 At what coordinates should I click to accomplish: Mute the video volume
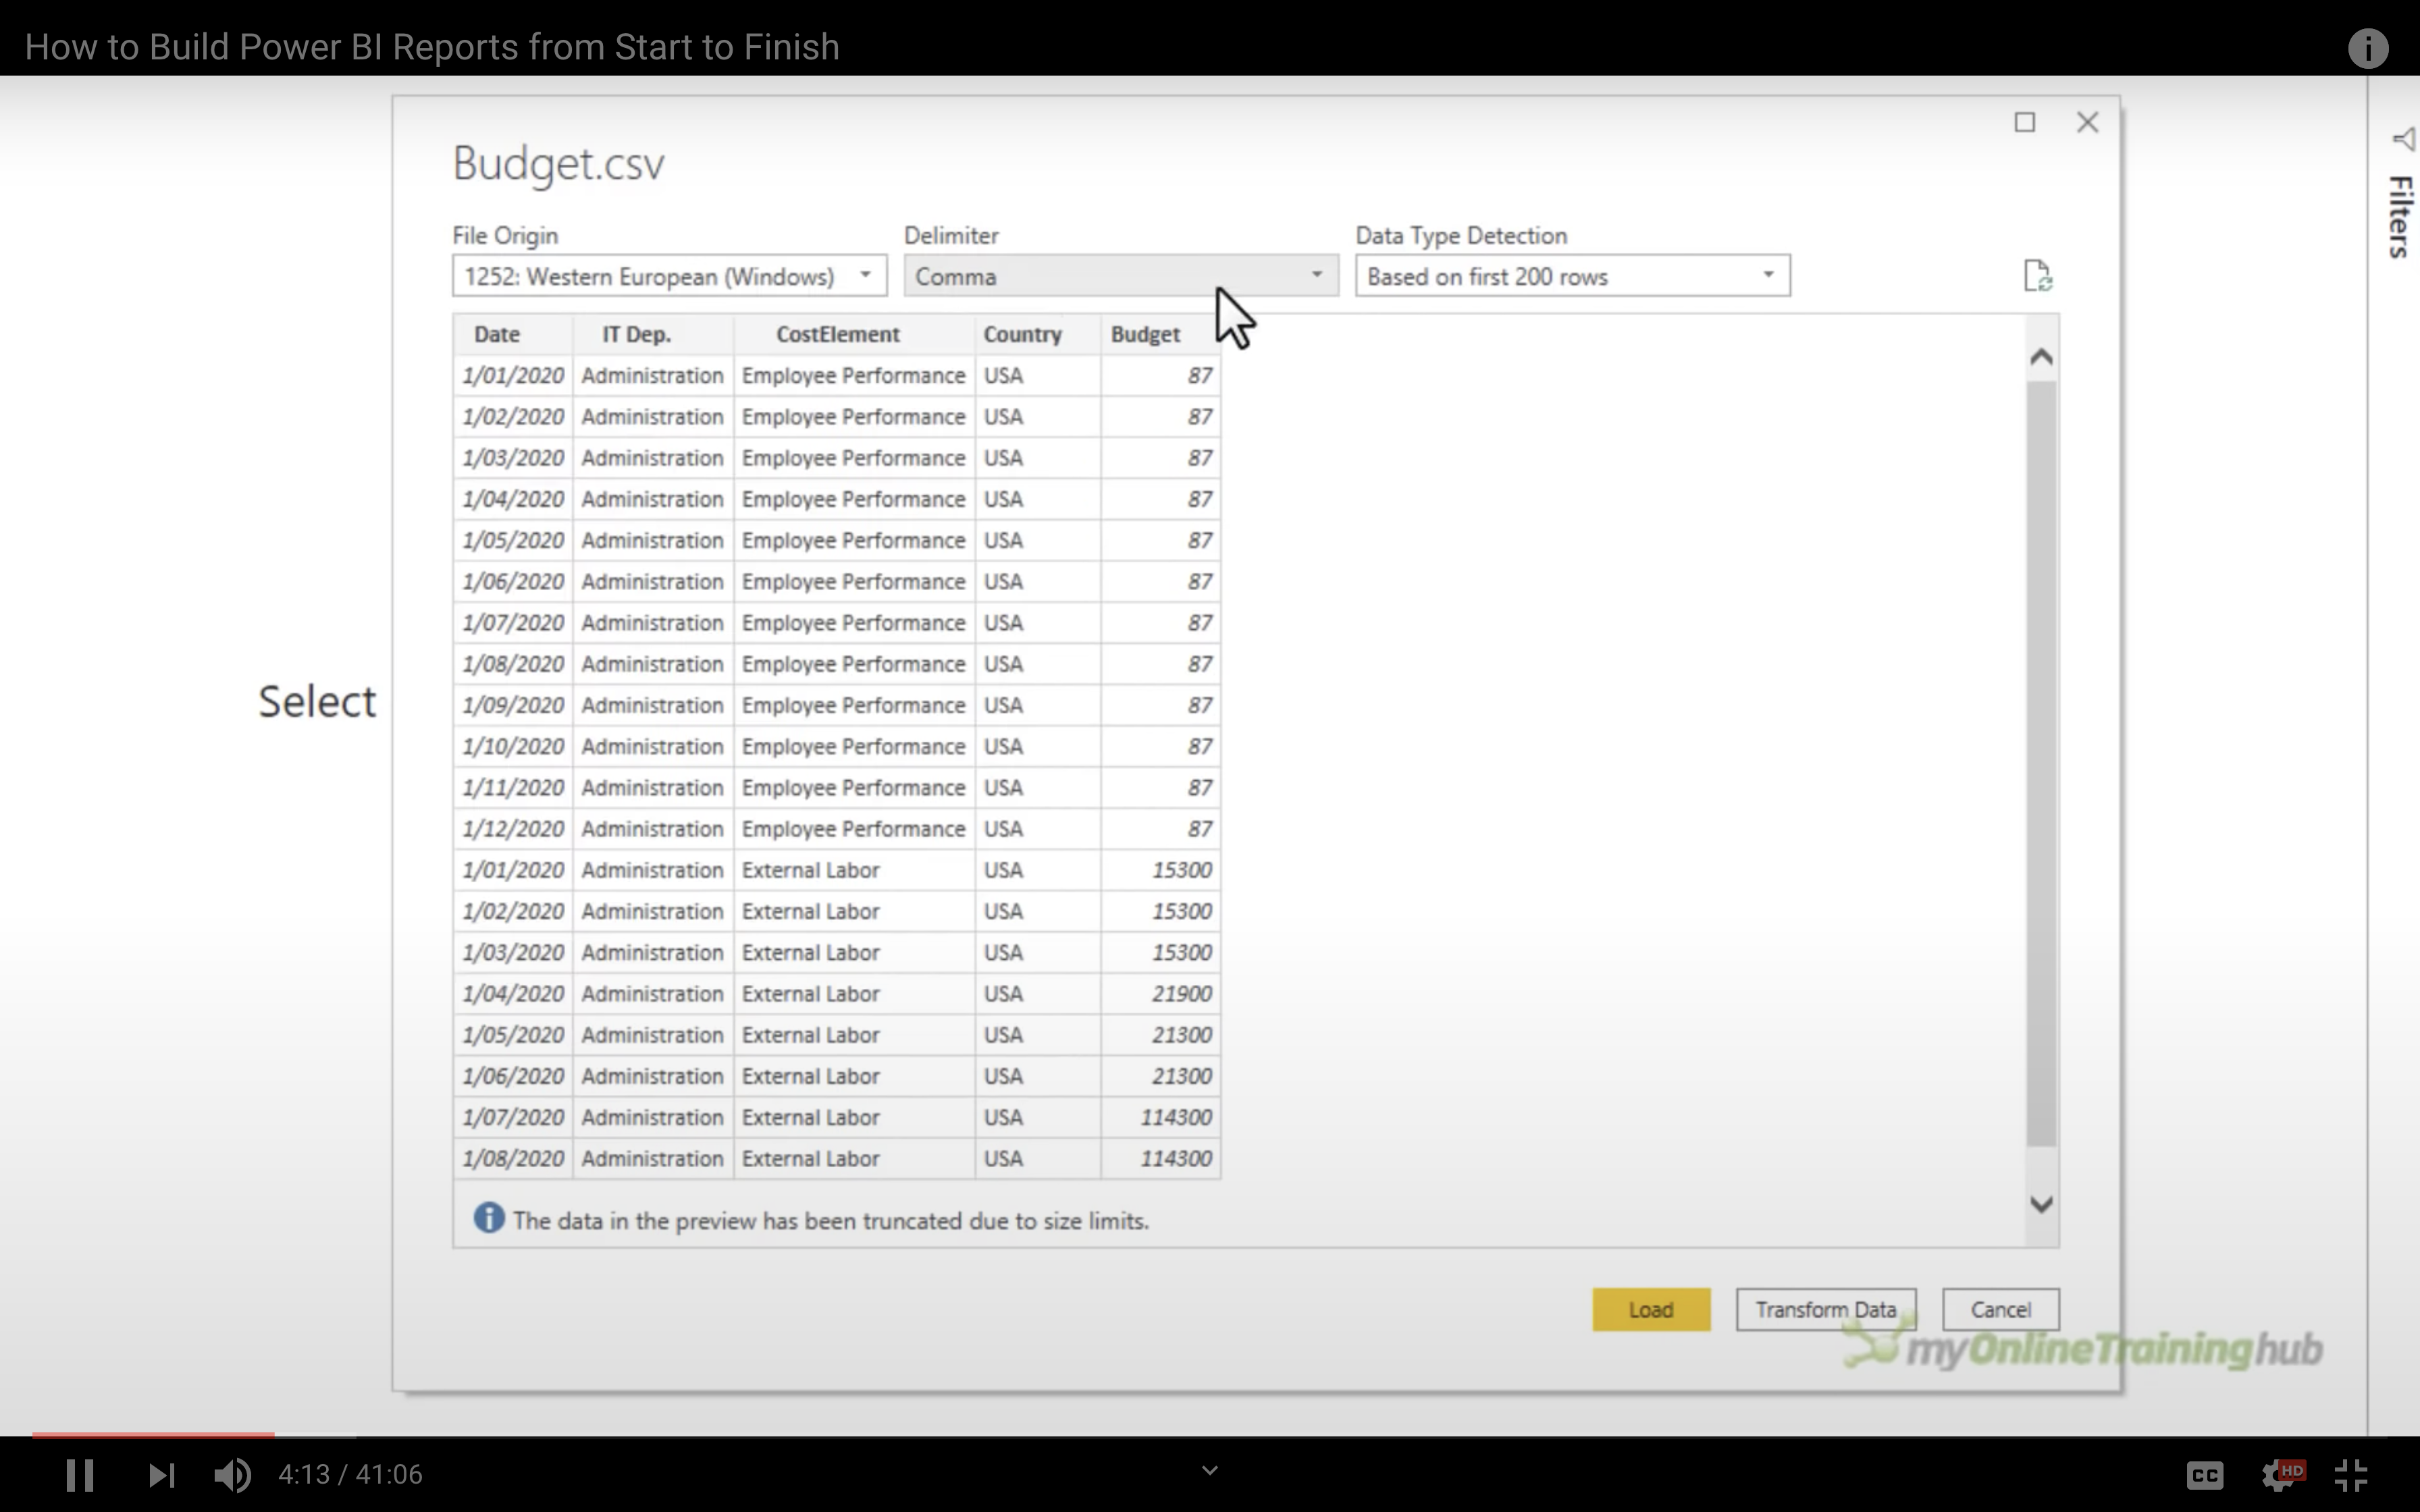click(x=233, y=1475)
